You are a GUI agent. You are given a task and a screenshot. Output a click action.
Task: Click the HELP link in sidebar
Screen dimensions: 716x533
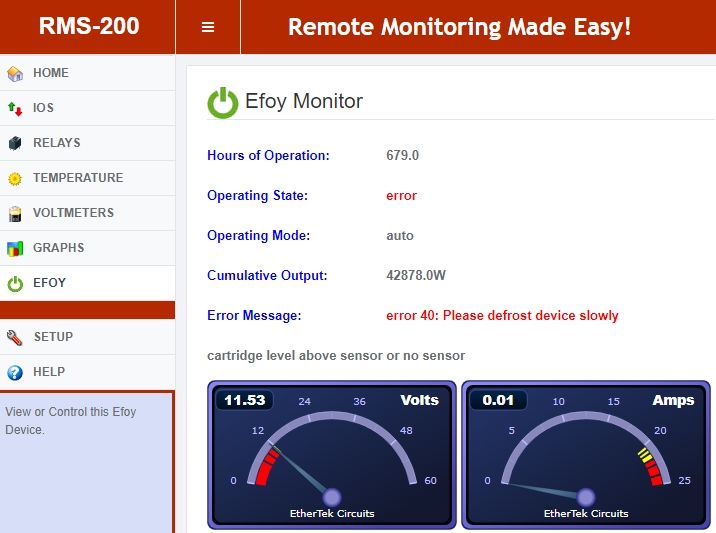[49, 372]
